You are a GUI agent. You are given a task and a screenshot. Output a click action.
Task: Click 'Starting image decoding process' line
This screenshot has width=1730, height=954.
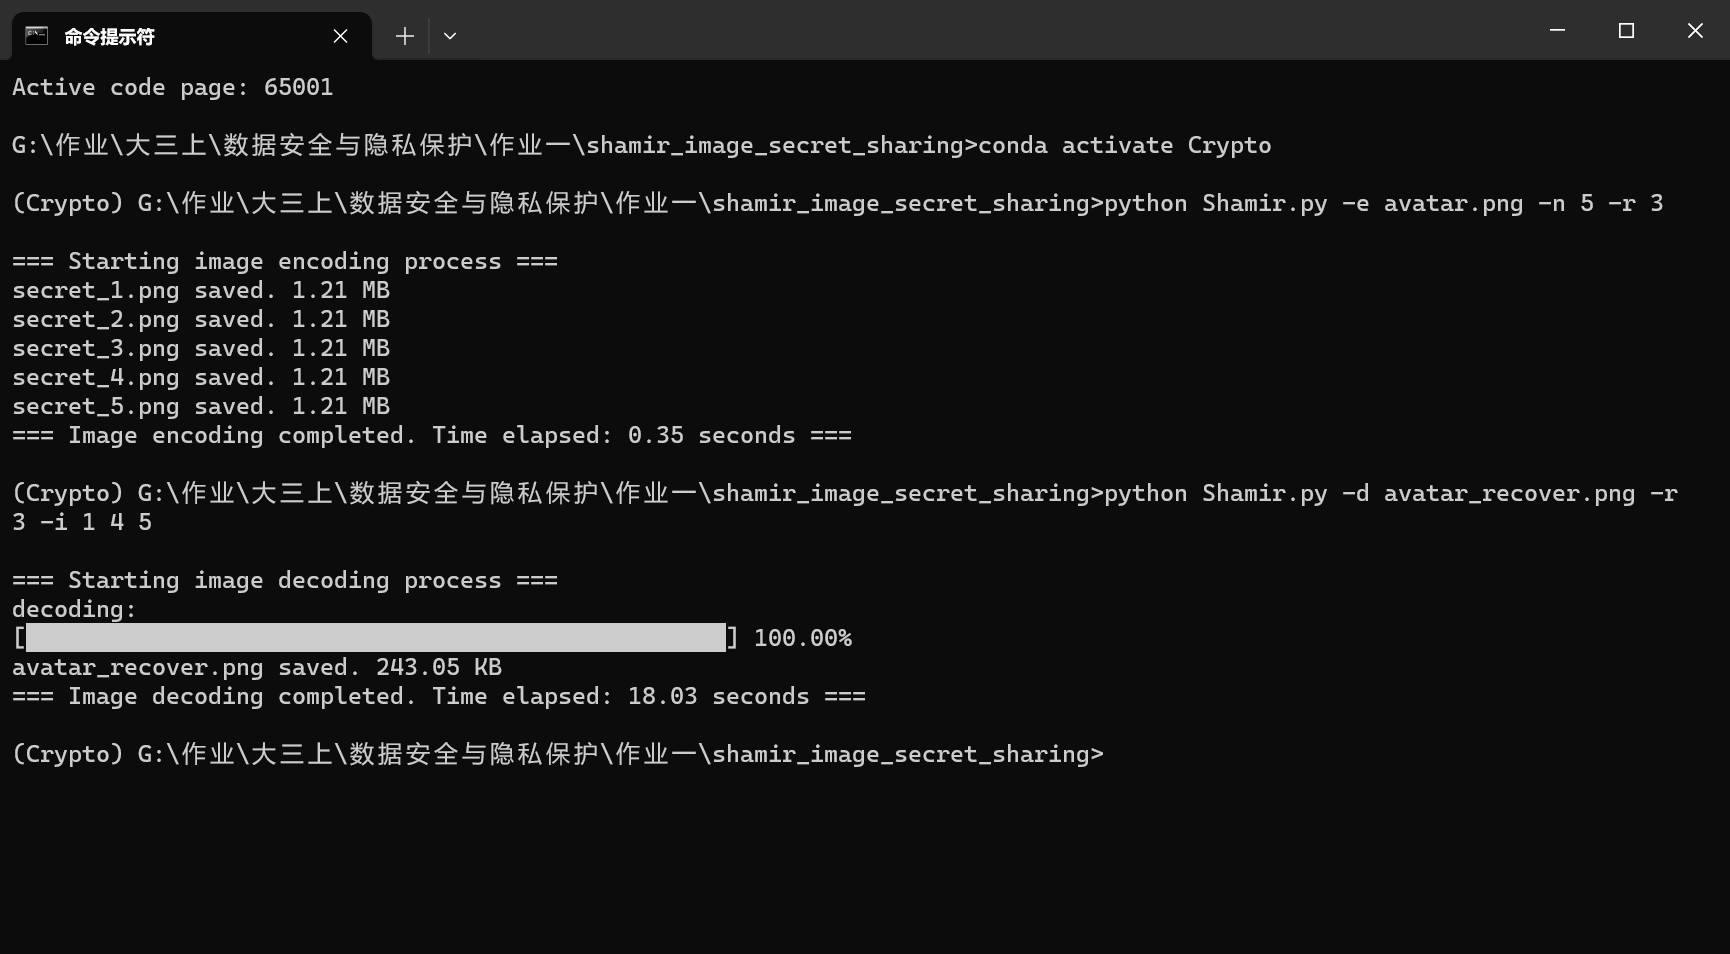point(285,580)
